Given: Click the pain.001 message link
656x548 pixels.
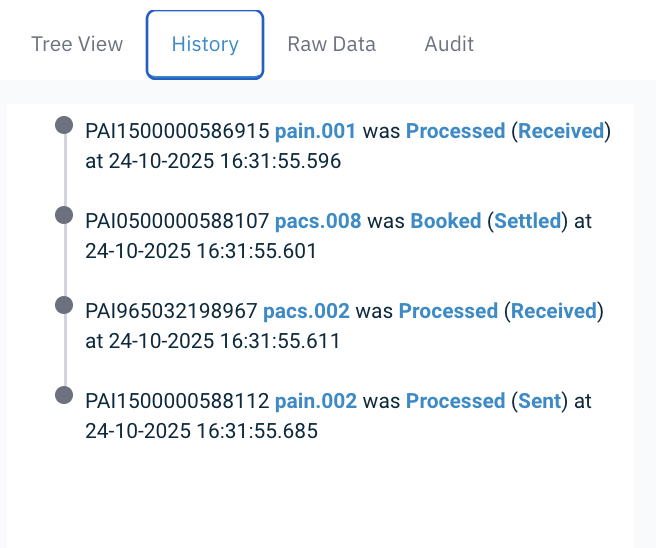Looking at the screenshot, I should pyautogui.click(x=315, y=131).
